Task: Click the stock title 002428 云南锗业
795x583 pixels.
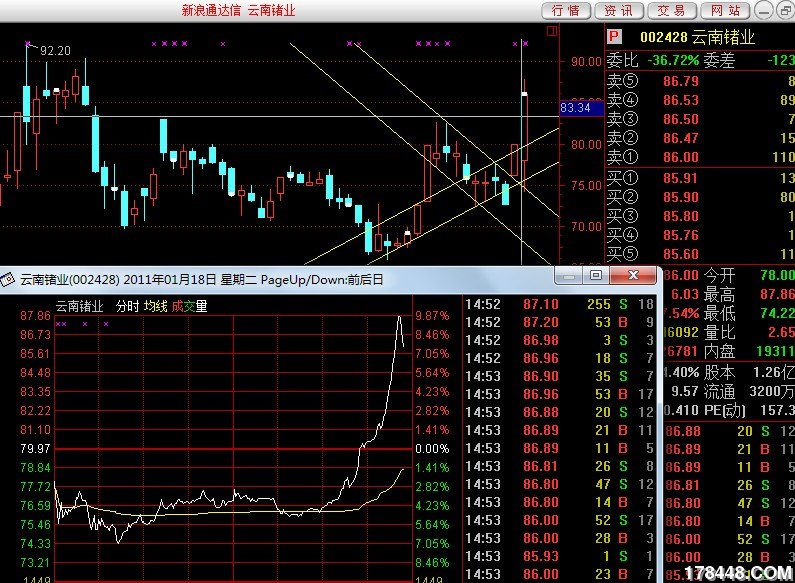Action: pos(697,37)
